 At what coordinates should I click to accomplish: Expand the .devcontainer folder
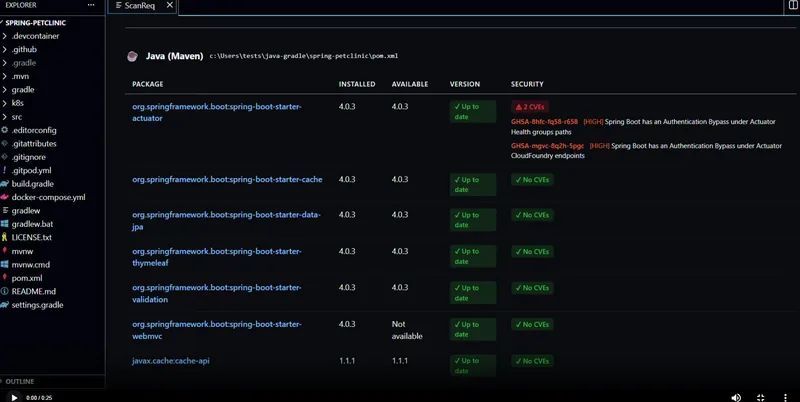pos(35,36)
